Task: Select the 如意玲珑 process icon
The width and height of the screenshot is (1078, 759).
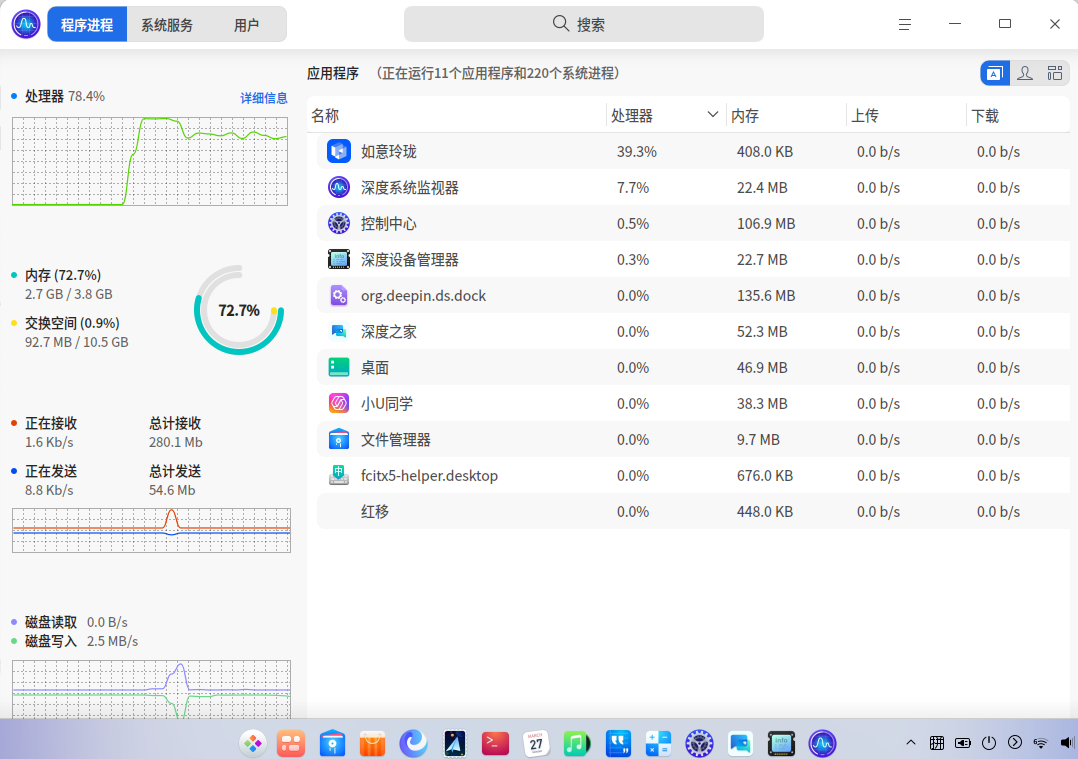Action: point(339,151)
